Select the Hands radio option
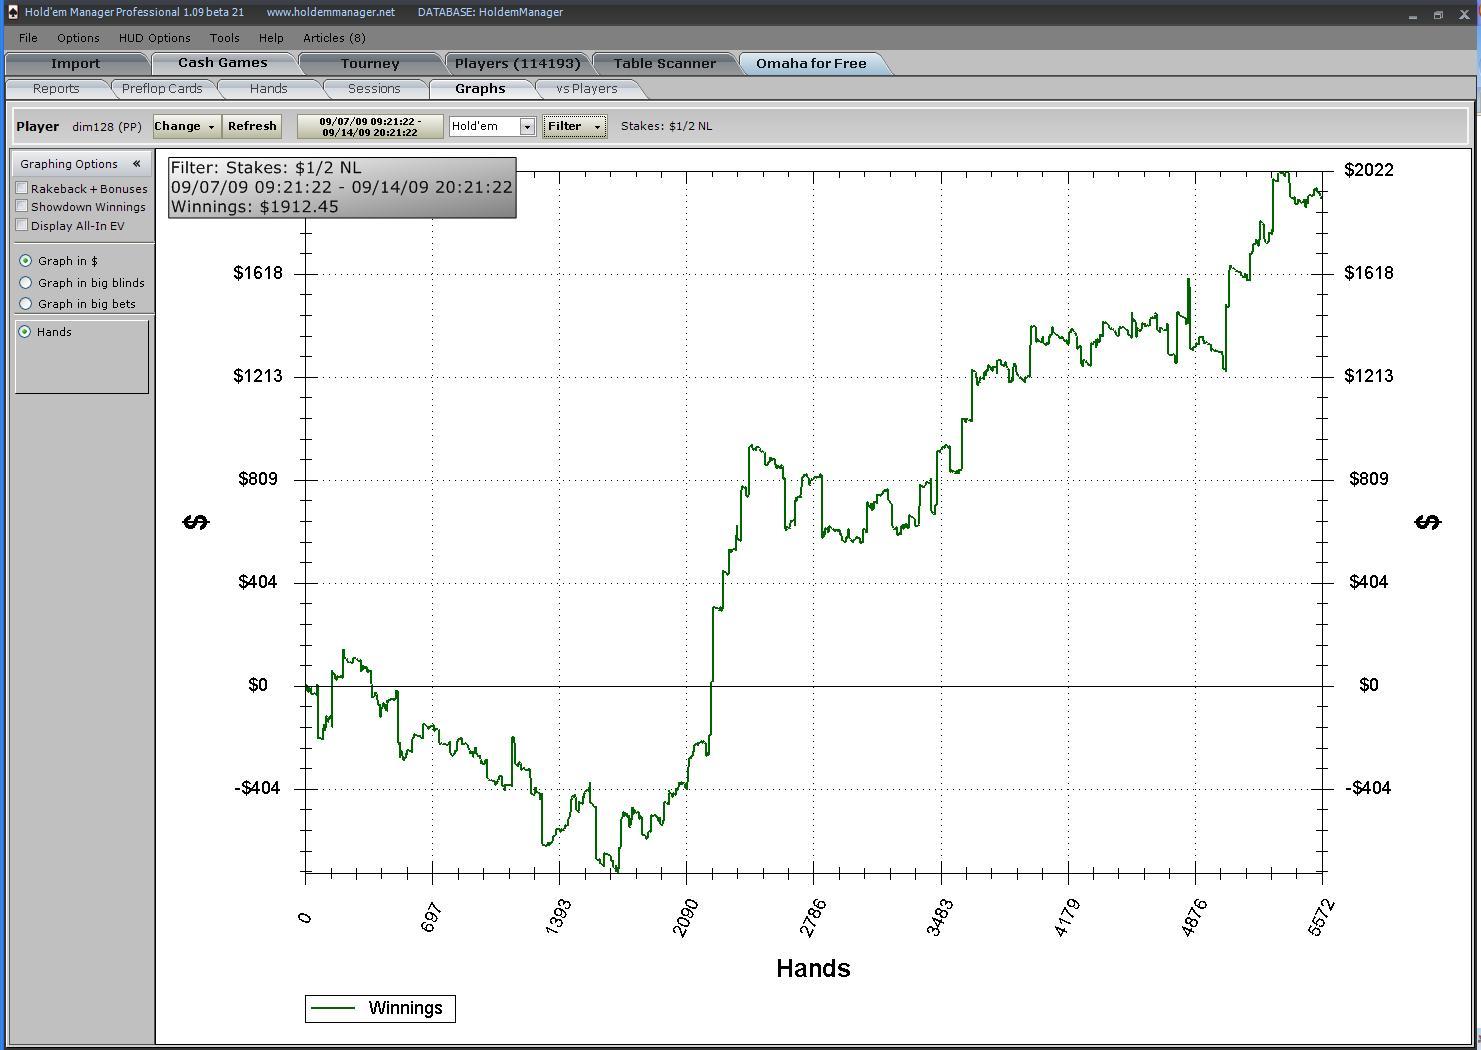Screen dimensions: 1481x1050 (25, 332)
